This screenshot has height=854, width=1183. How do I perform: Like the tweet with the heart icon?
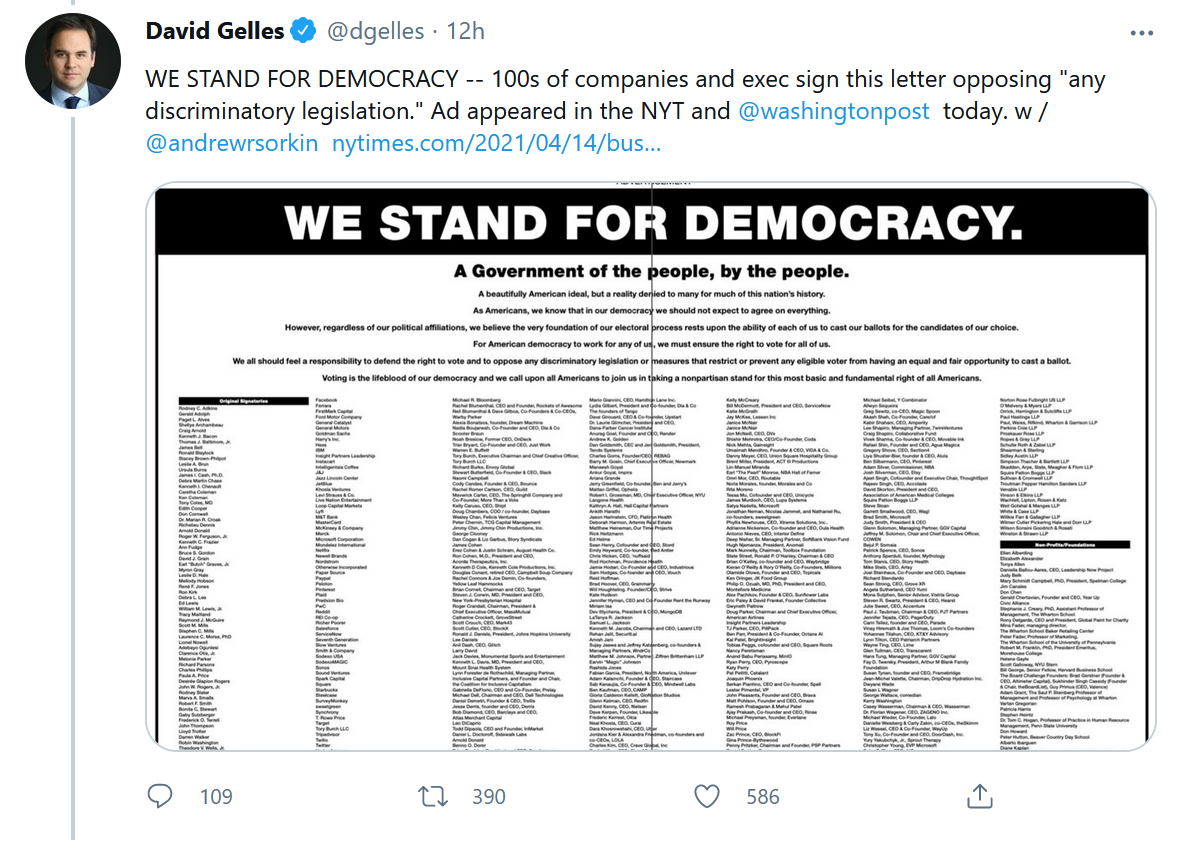pos(707,796)
